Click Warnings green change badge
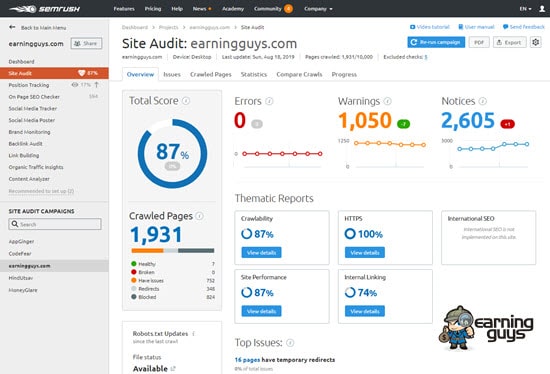Viewport: 550px width, 374px height. pyautogui.click(x=403, y=124)
